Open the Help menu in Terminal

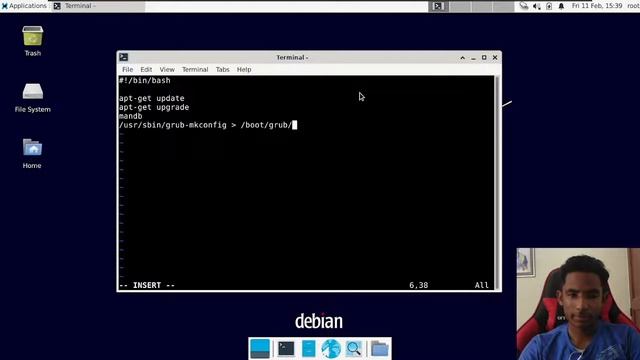pyautogui.click(x=244, y=69)
